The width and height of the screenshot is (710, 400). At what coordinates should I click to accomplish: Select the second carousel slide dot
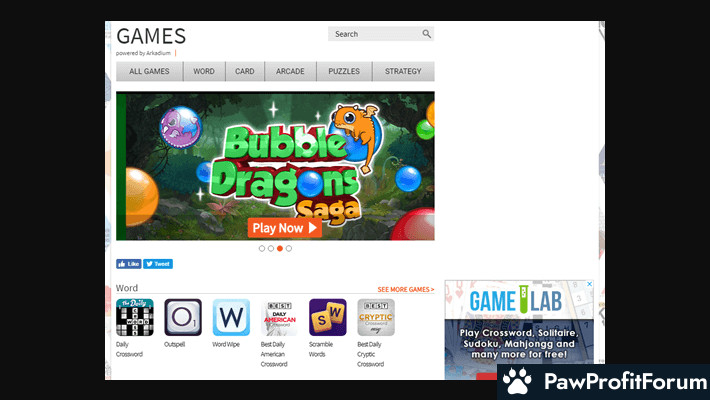271,248
